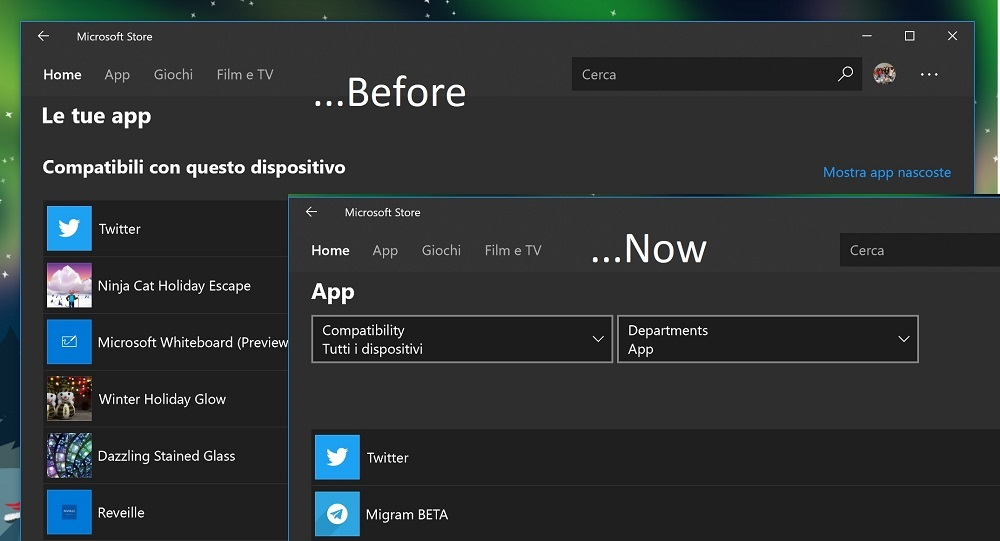Expand the Departments dropdown in Now window
1000x541 pixels.
pos(768,339)
